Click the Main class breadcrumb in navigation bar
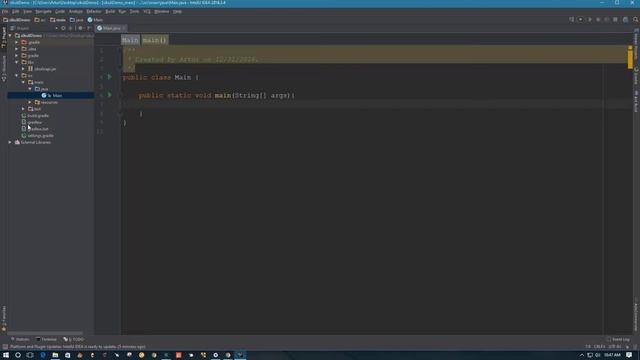 95,20
